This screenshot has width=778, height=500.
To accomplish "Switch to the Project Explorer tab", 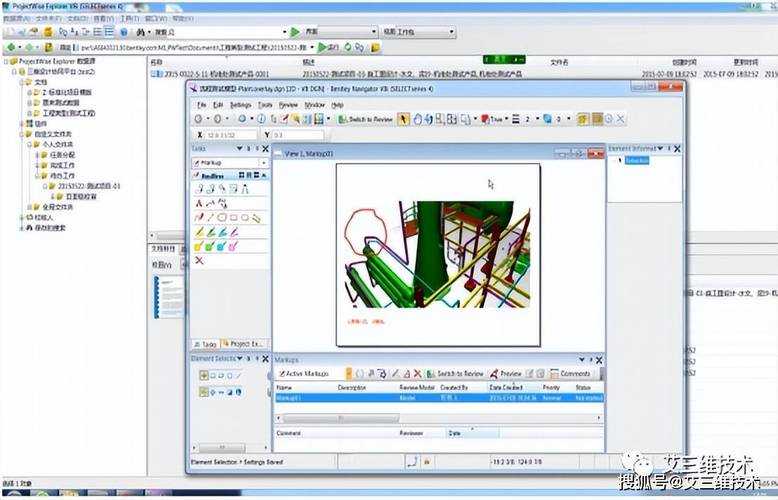I will click(x=244, y=342).
